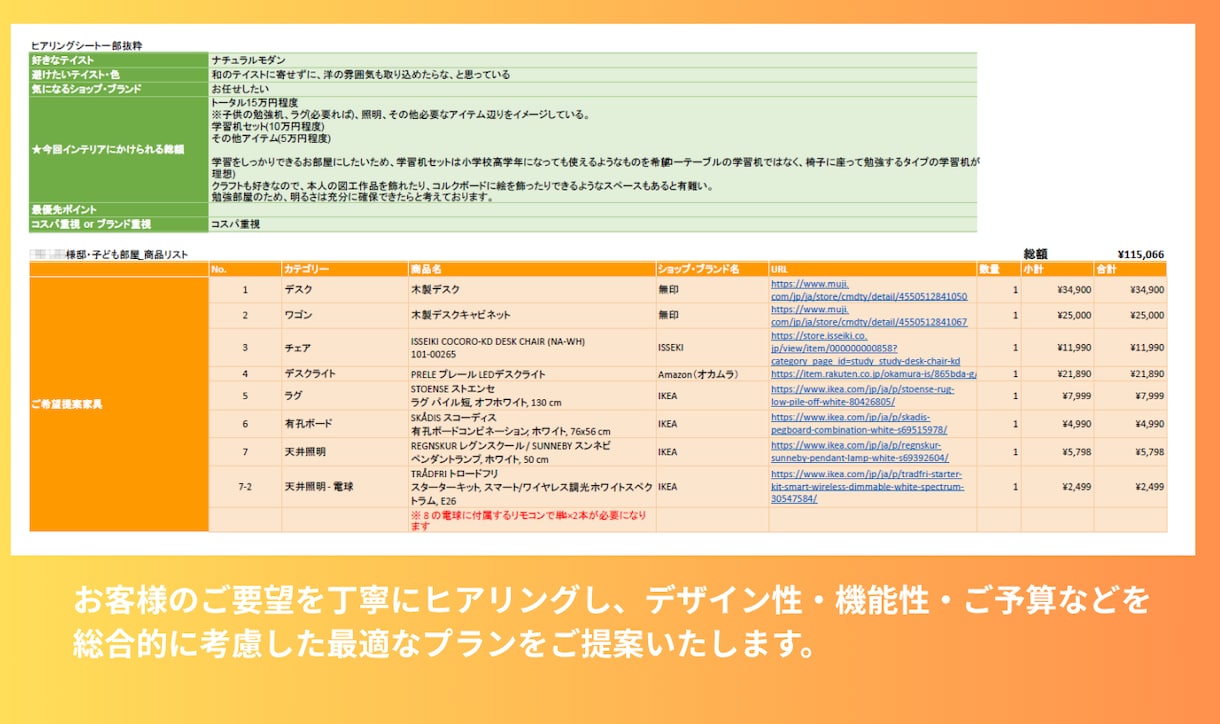The height and width of the screenshot is (724, 1220).
Task: Select the 避けたいテイスト・色 label cell
Action: click(119, 75)
